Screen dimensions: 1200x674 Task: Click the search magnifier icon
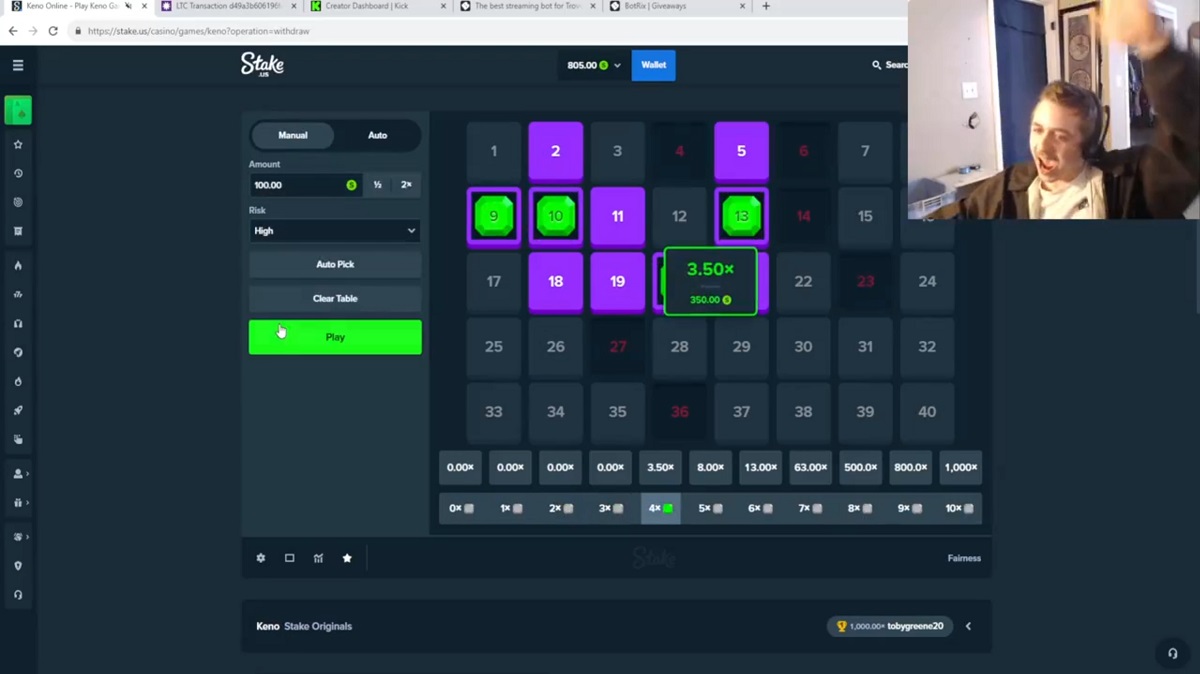click(x=877, y=65)
